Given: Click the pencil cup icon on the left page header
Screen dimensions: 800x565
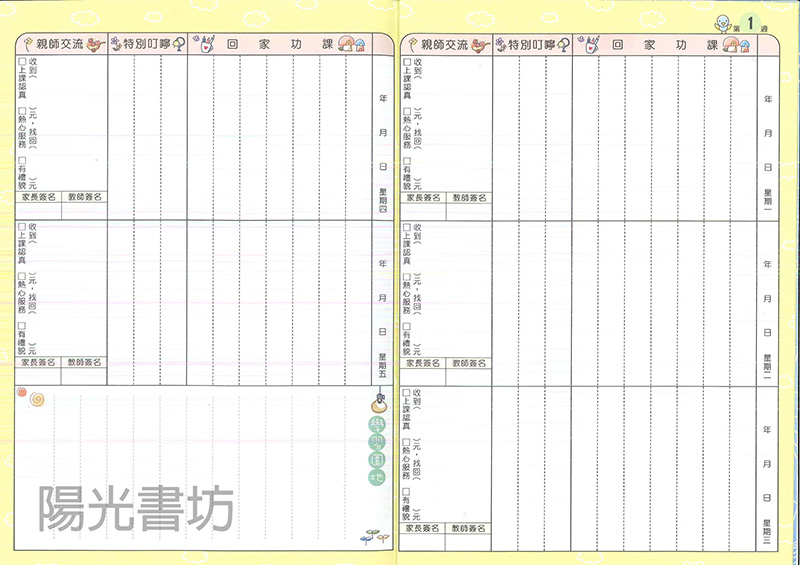Looking at the screenshot, I should pyautogui.click(x=208, y=44).
